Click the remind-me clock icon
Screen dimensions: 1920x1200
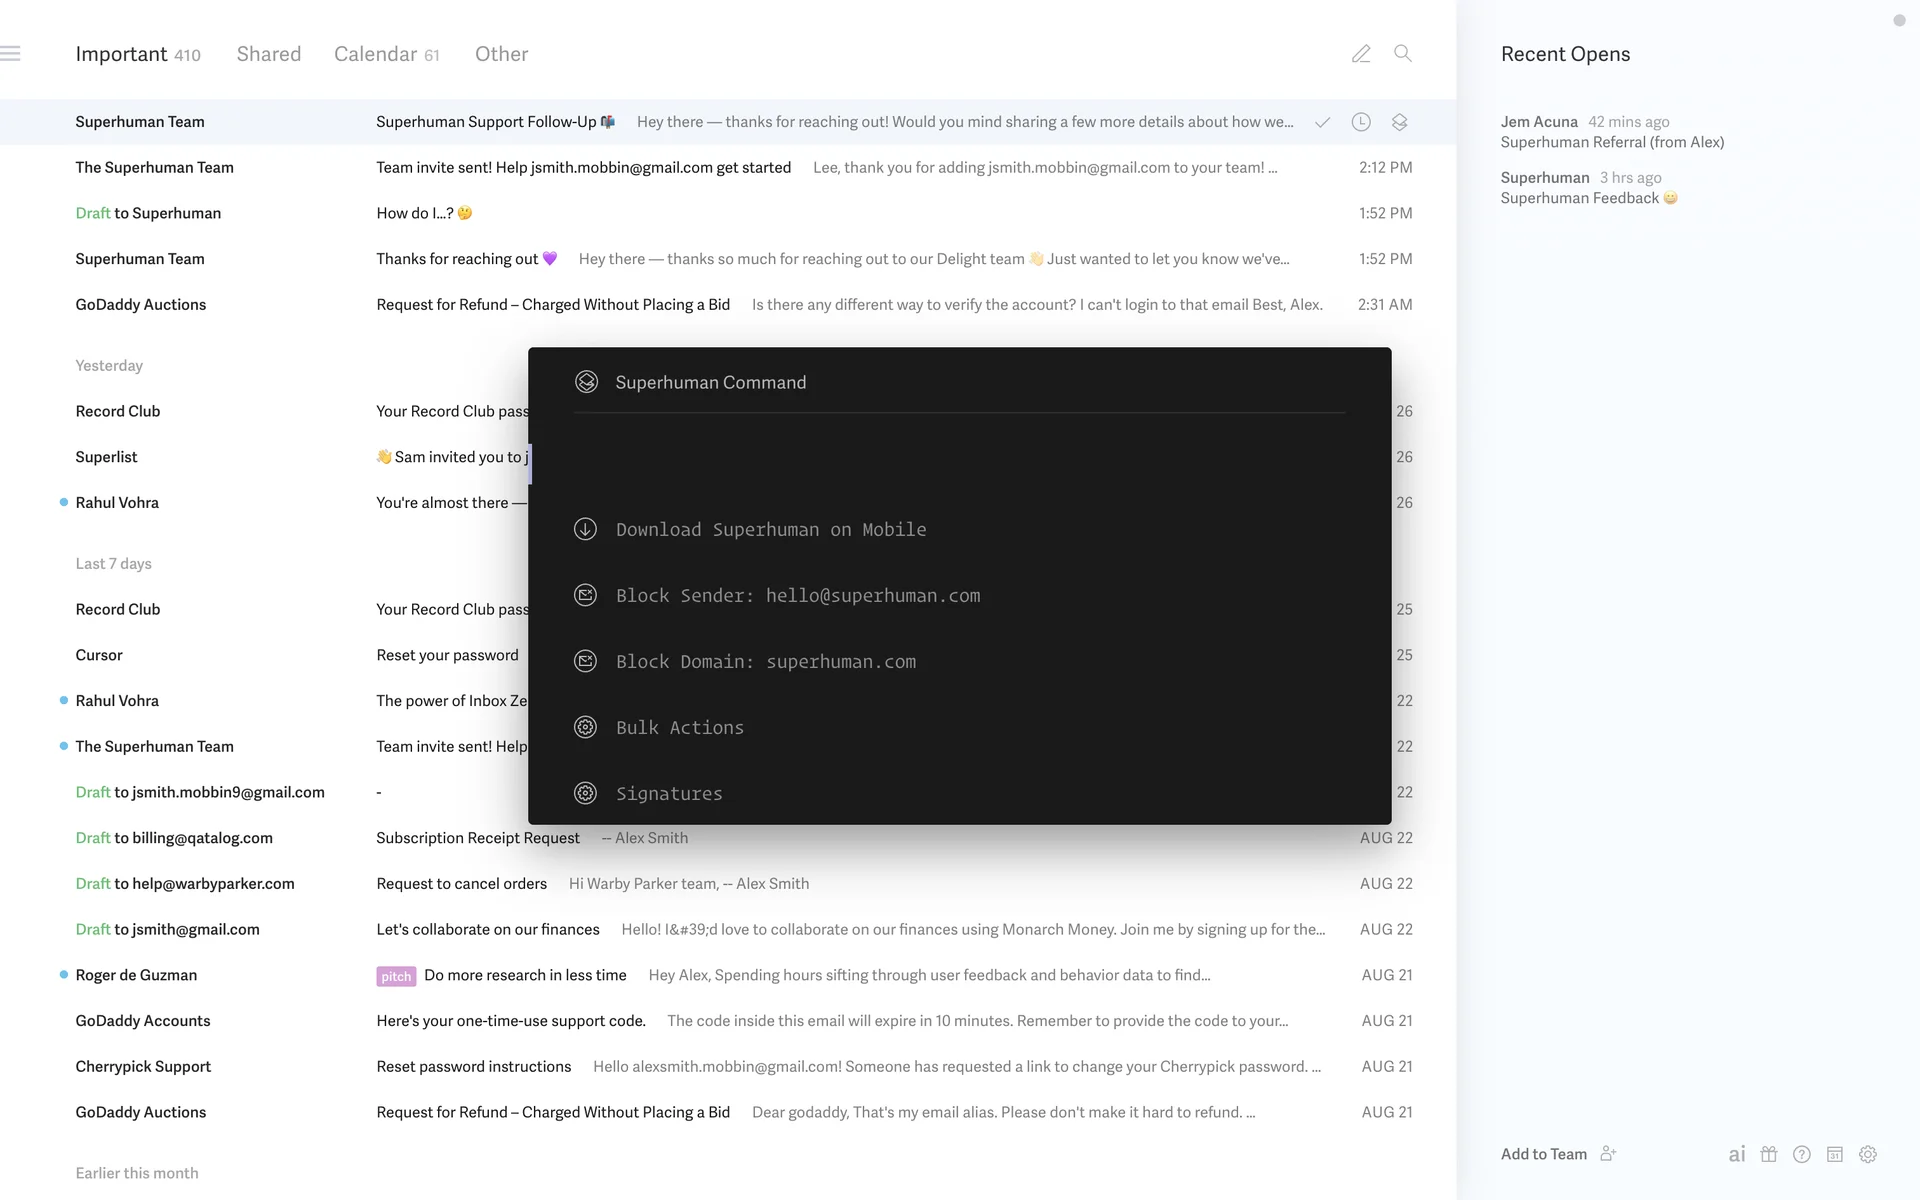pos(1361,122)
